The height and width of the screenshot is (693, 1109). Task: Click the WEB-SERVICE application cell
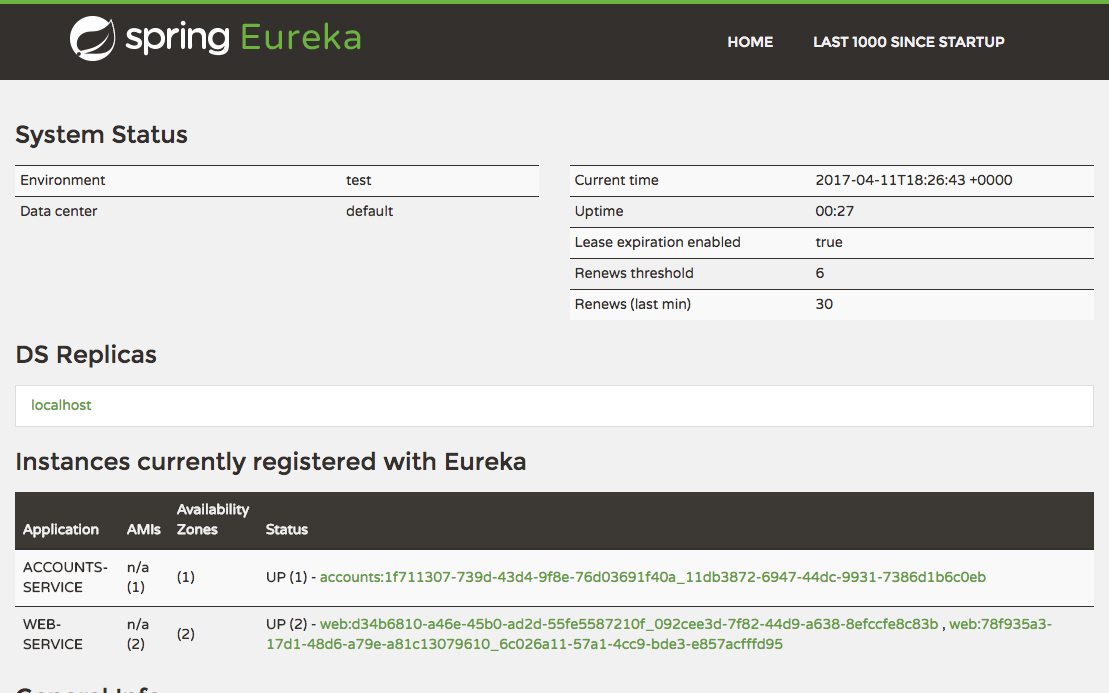(x=52, y=634)
